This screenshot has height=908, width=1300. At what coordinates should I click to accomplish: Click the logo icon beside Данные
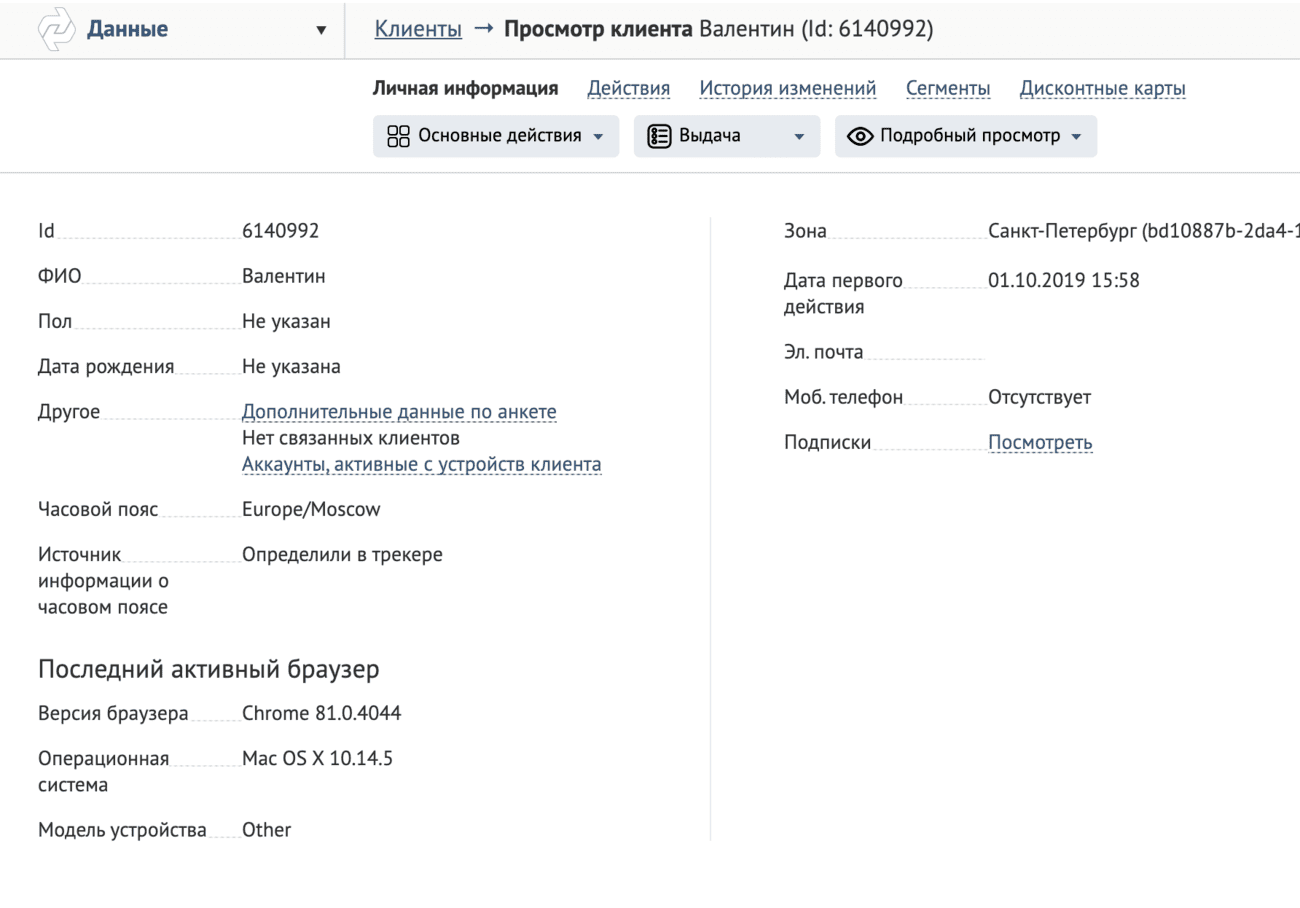[x=56, y=29]
